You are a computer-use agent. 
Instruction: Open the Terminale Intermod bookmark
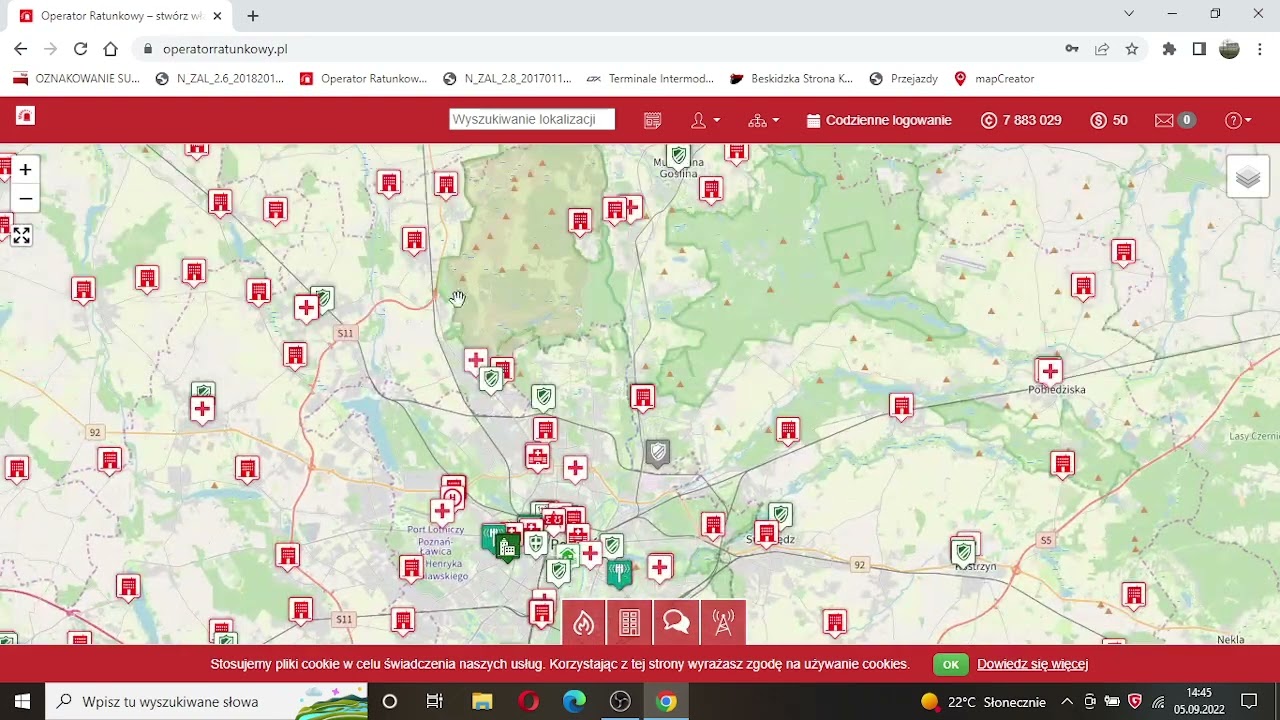pos(650,78)
